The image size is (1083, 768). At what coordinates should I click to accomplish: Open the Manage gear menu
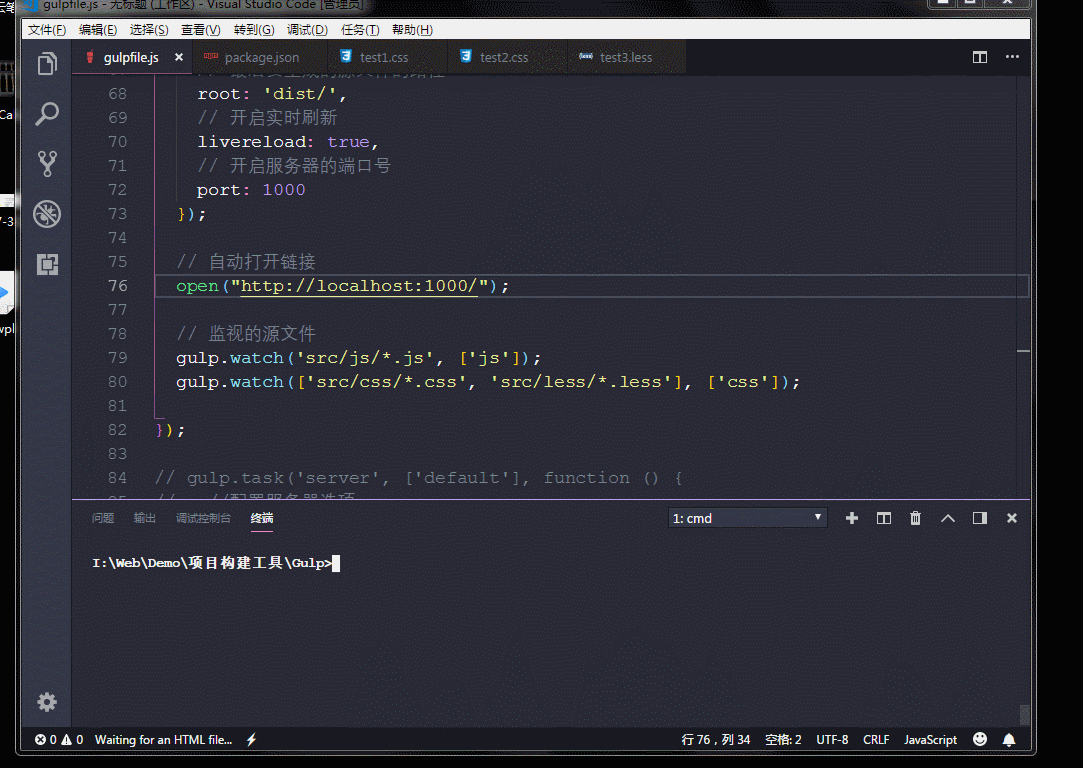[x=47, y=702]
